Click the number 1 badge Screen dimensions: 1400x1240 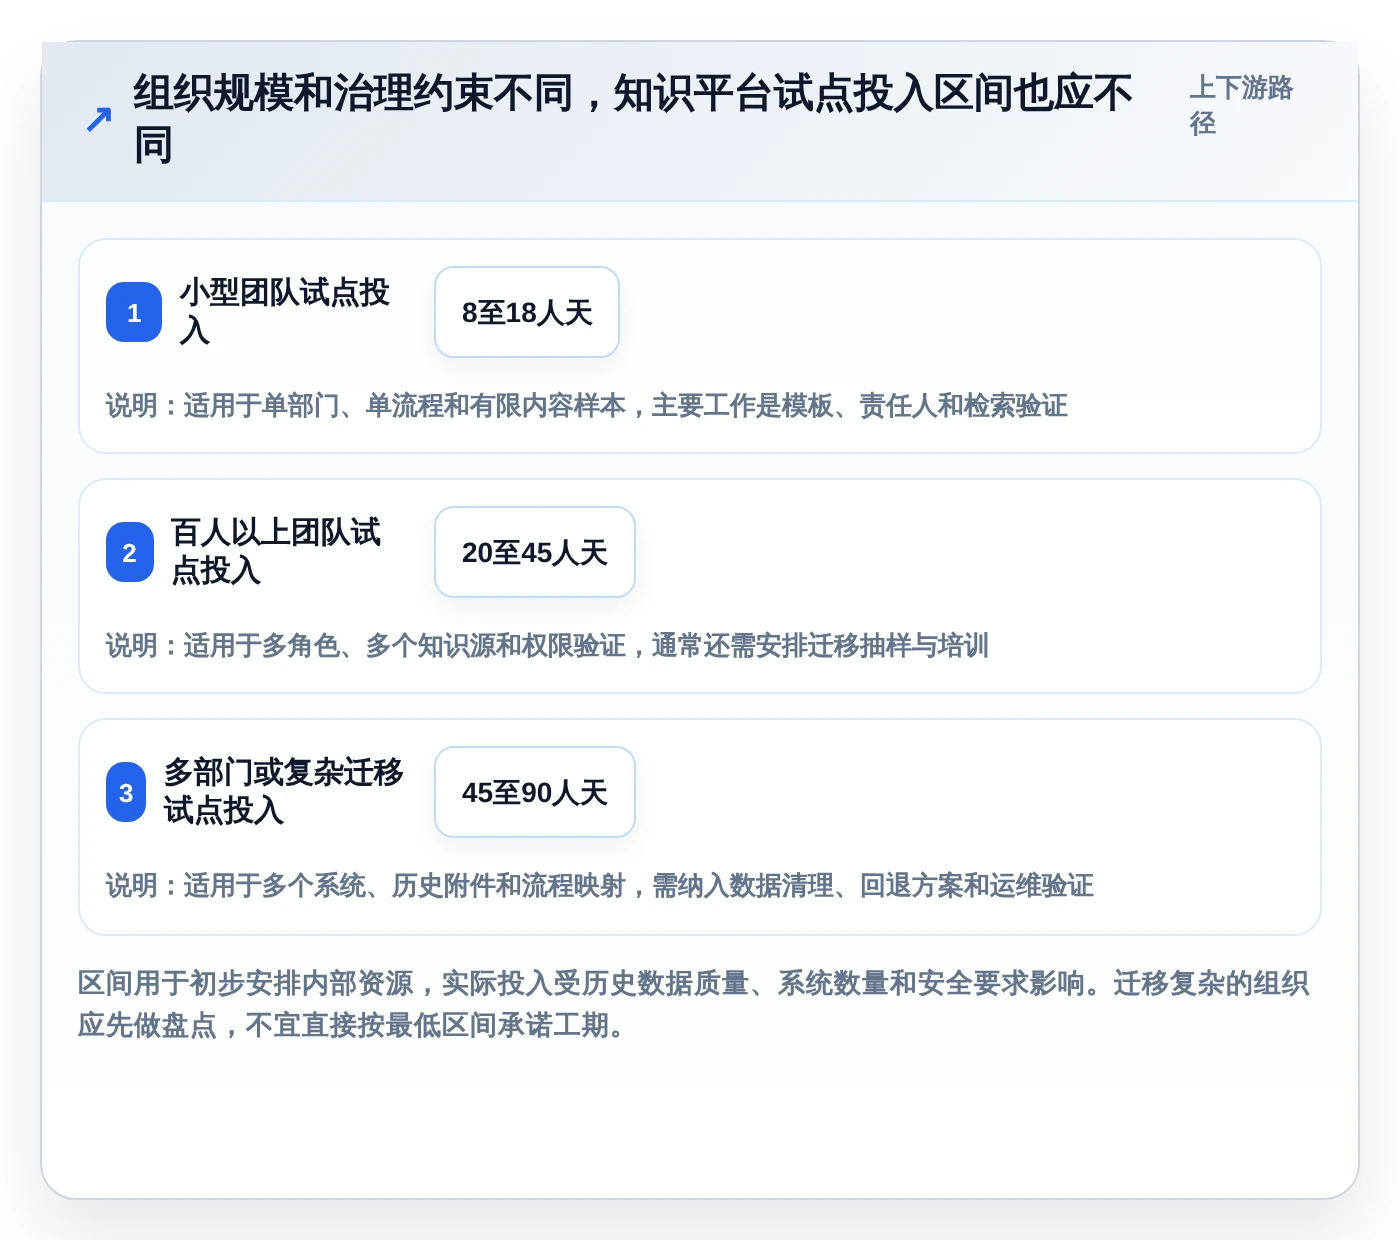pos(134,312)
